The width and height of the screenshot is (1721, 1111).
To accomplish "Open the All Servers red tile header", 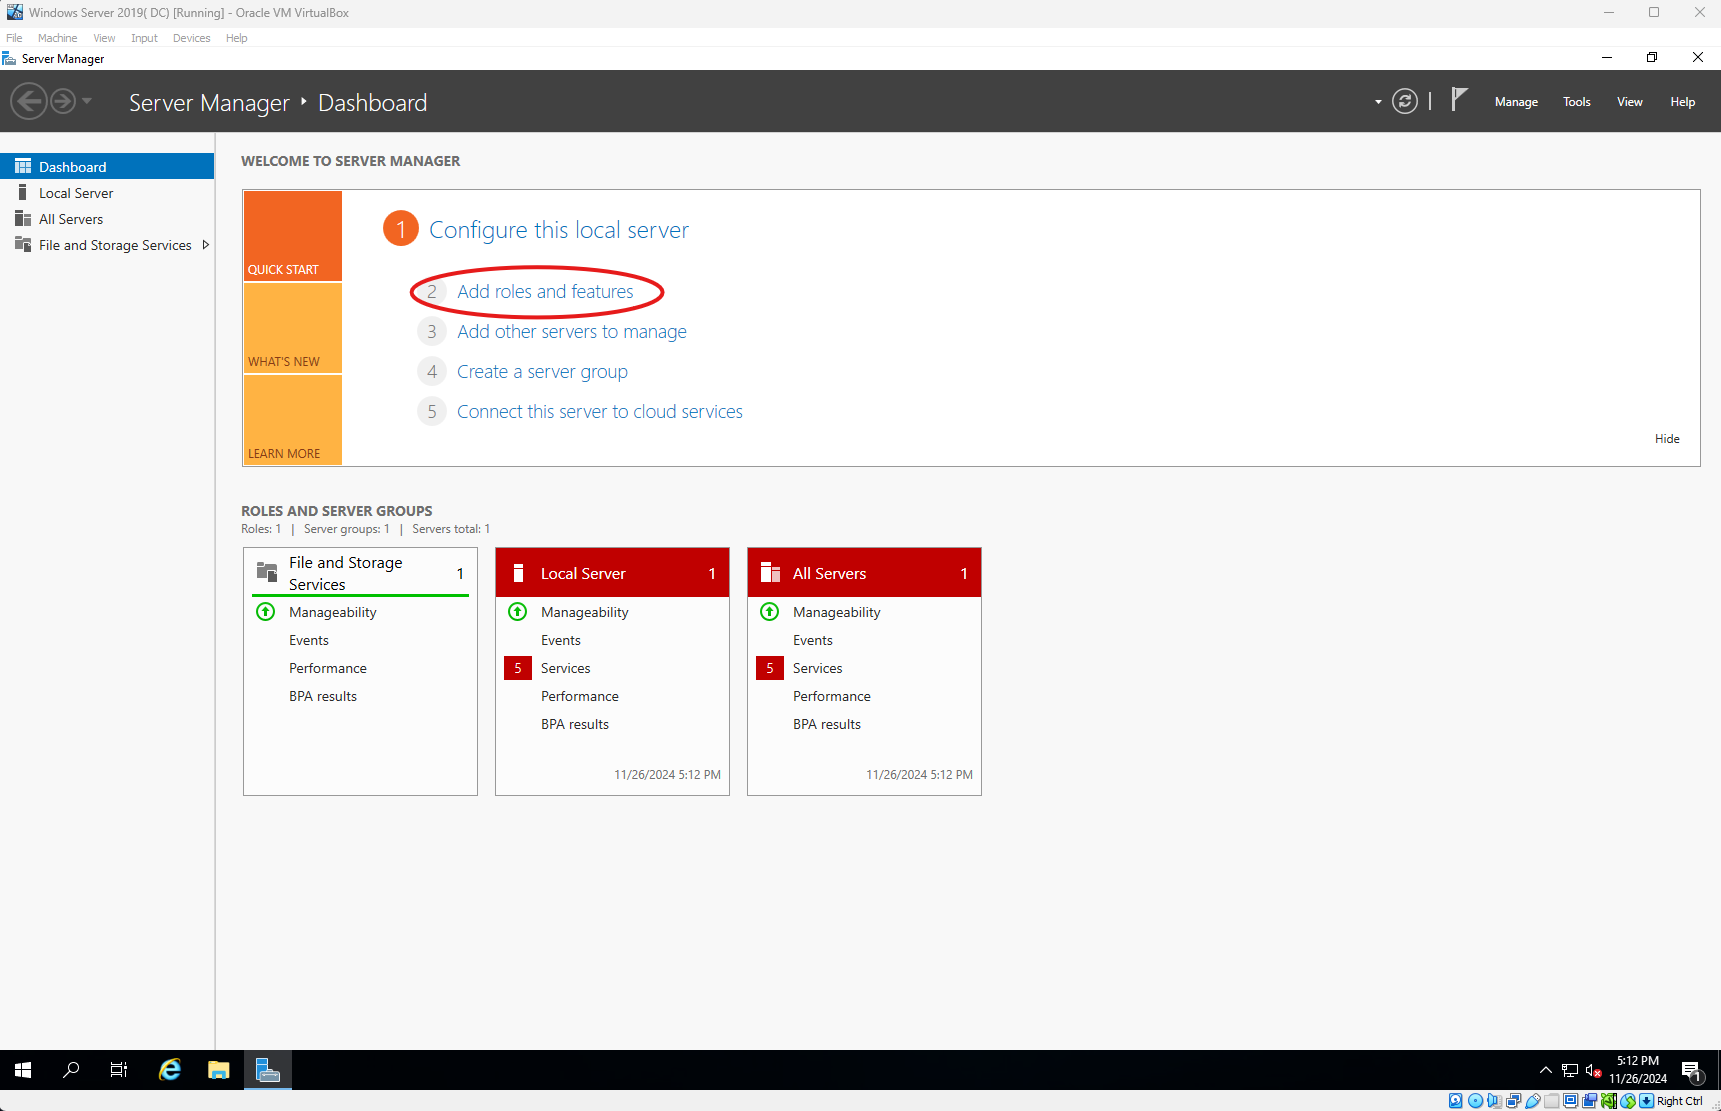I will tap(864, 573).
